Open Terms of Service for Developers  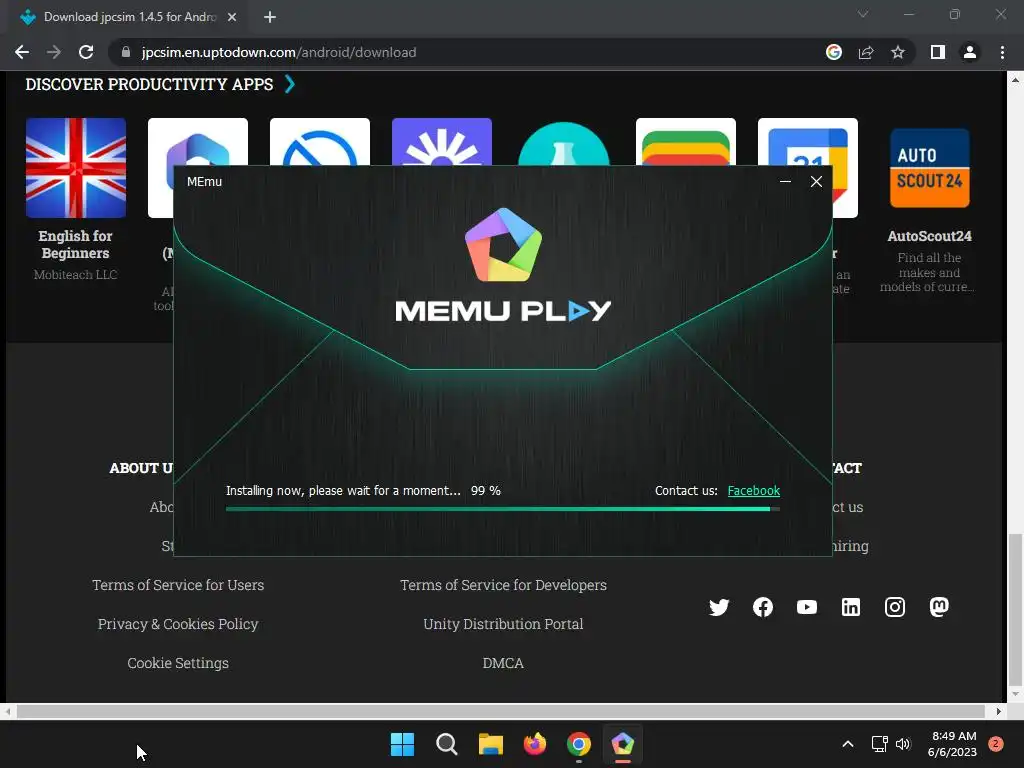pyautogui.click(x=504, y=585)
